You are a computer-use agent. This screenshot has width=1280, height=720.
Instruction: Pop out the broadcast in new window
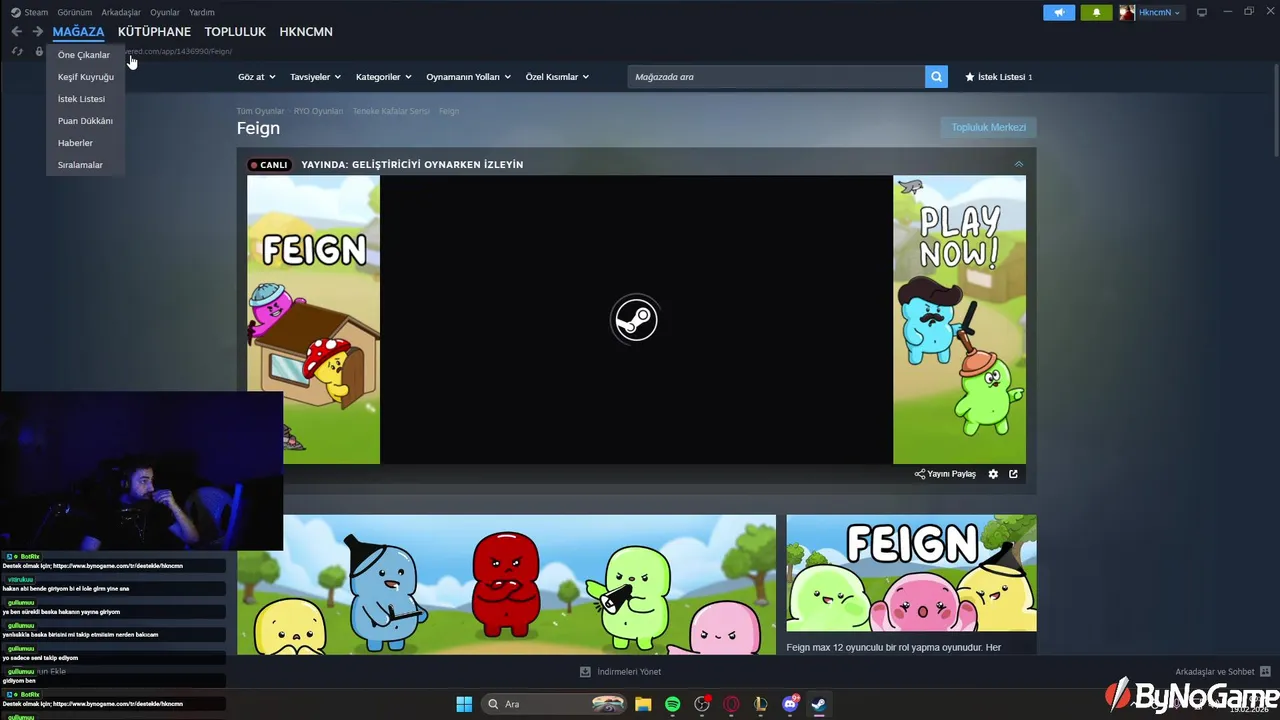pos(1013,474)
